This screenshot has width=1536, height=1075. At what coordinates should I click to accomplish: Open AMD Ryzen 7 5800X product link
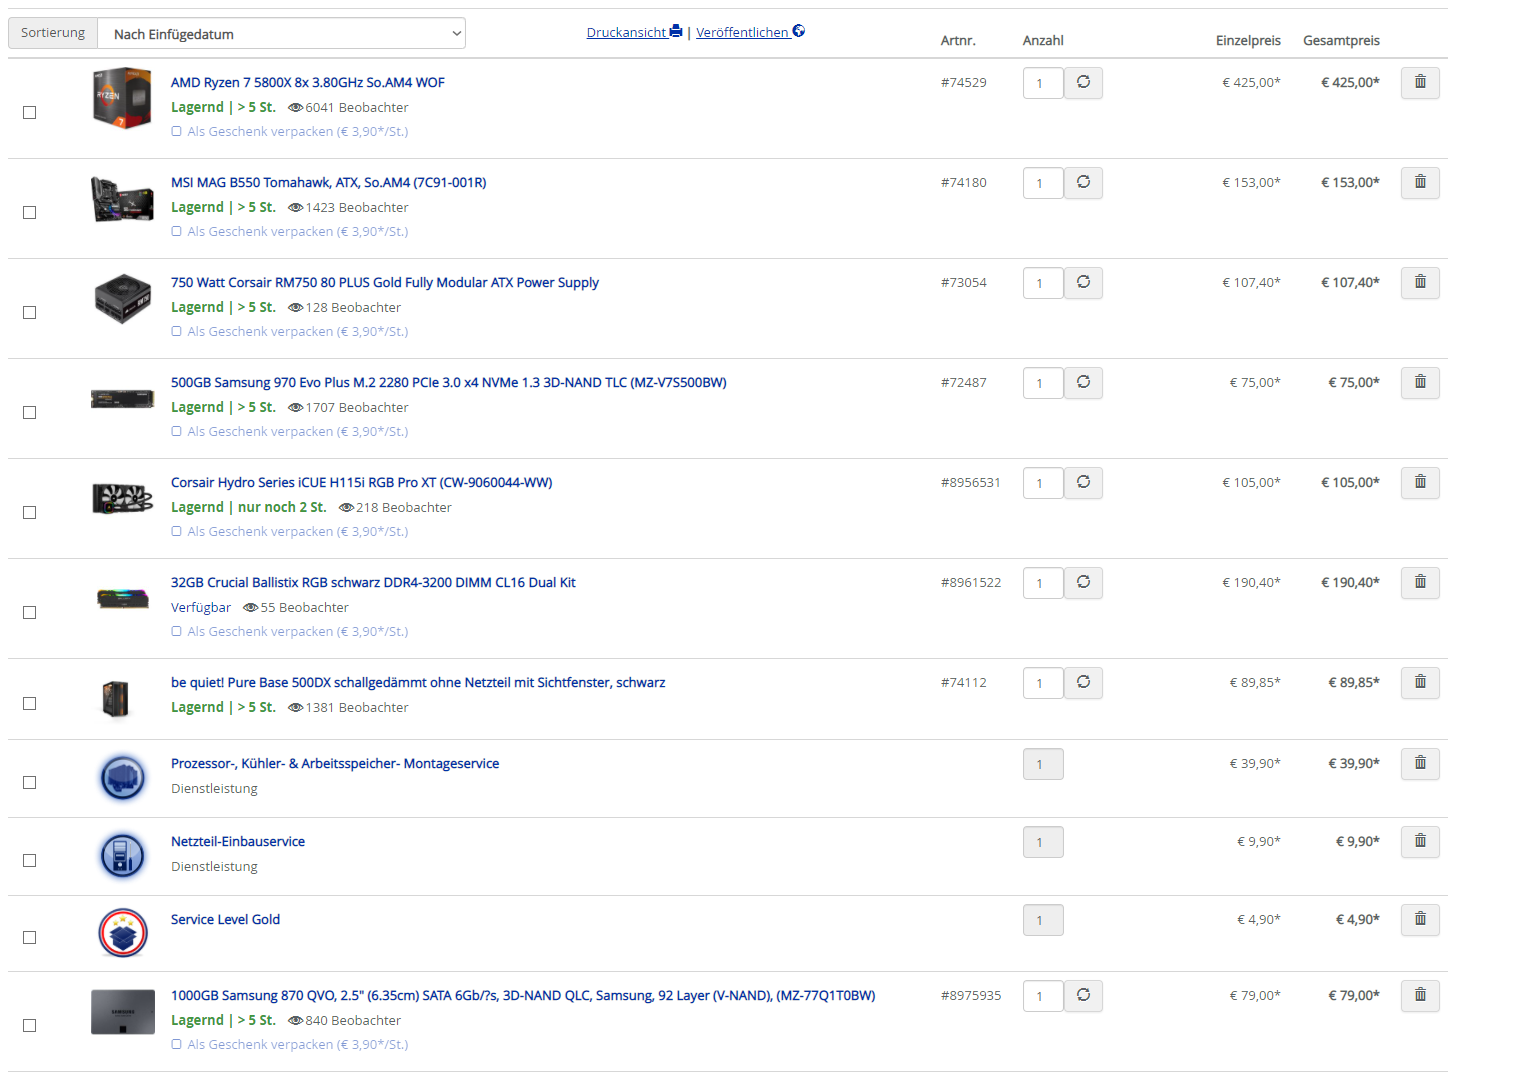[308, 83]
